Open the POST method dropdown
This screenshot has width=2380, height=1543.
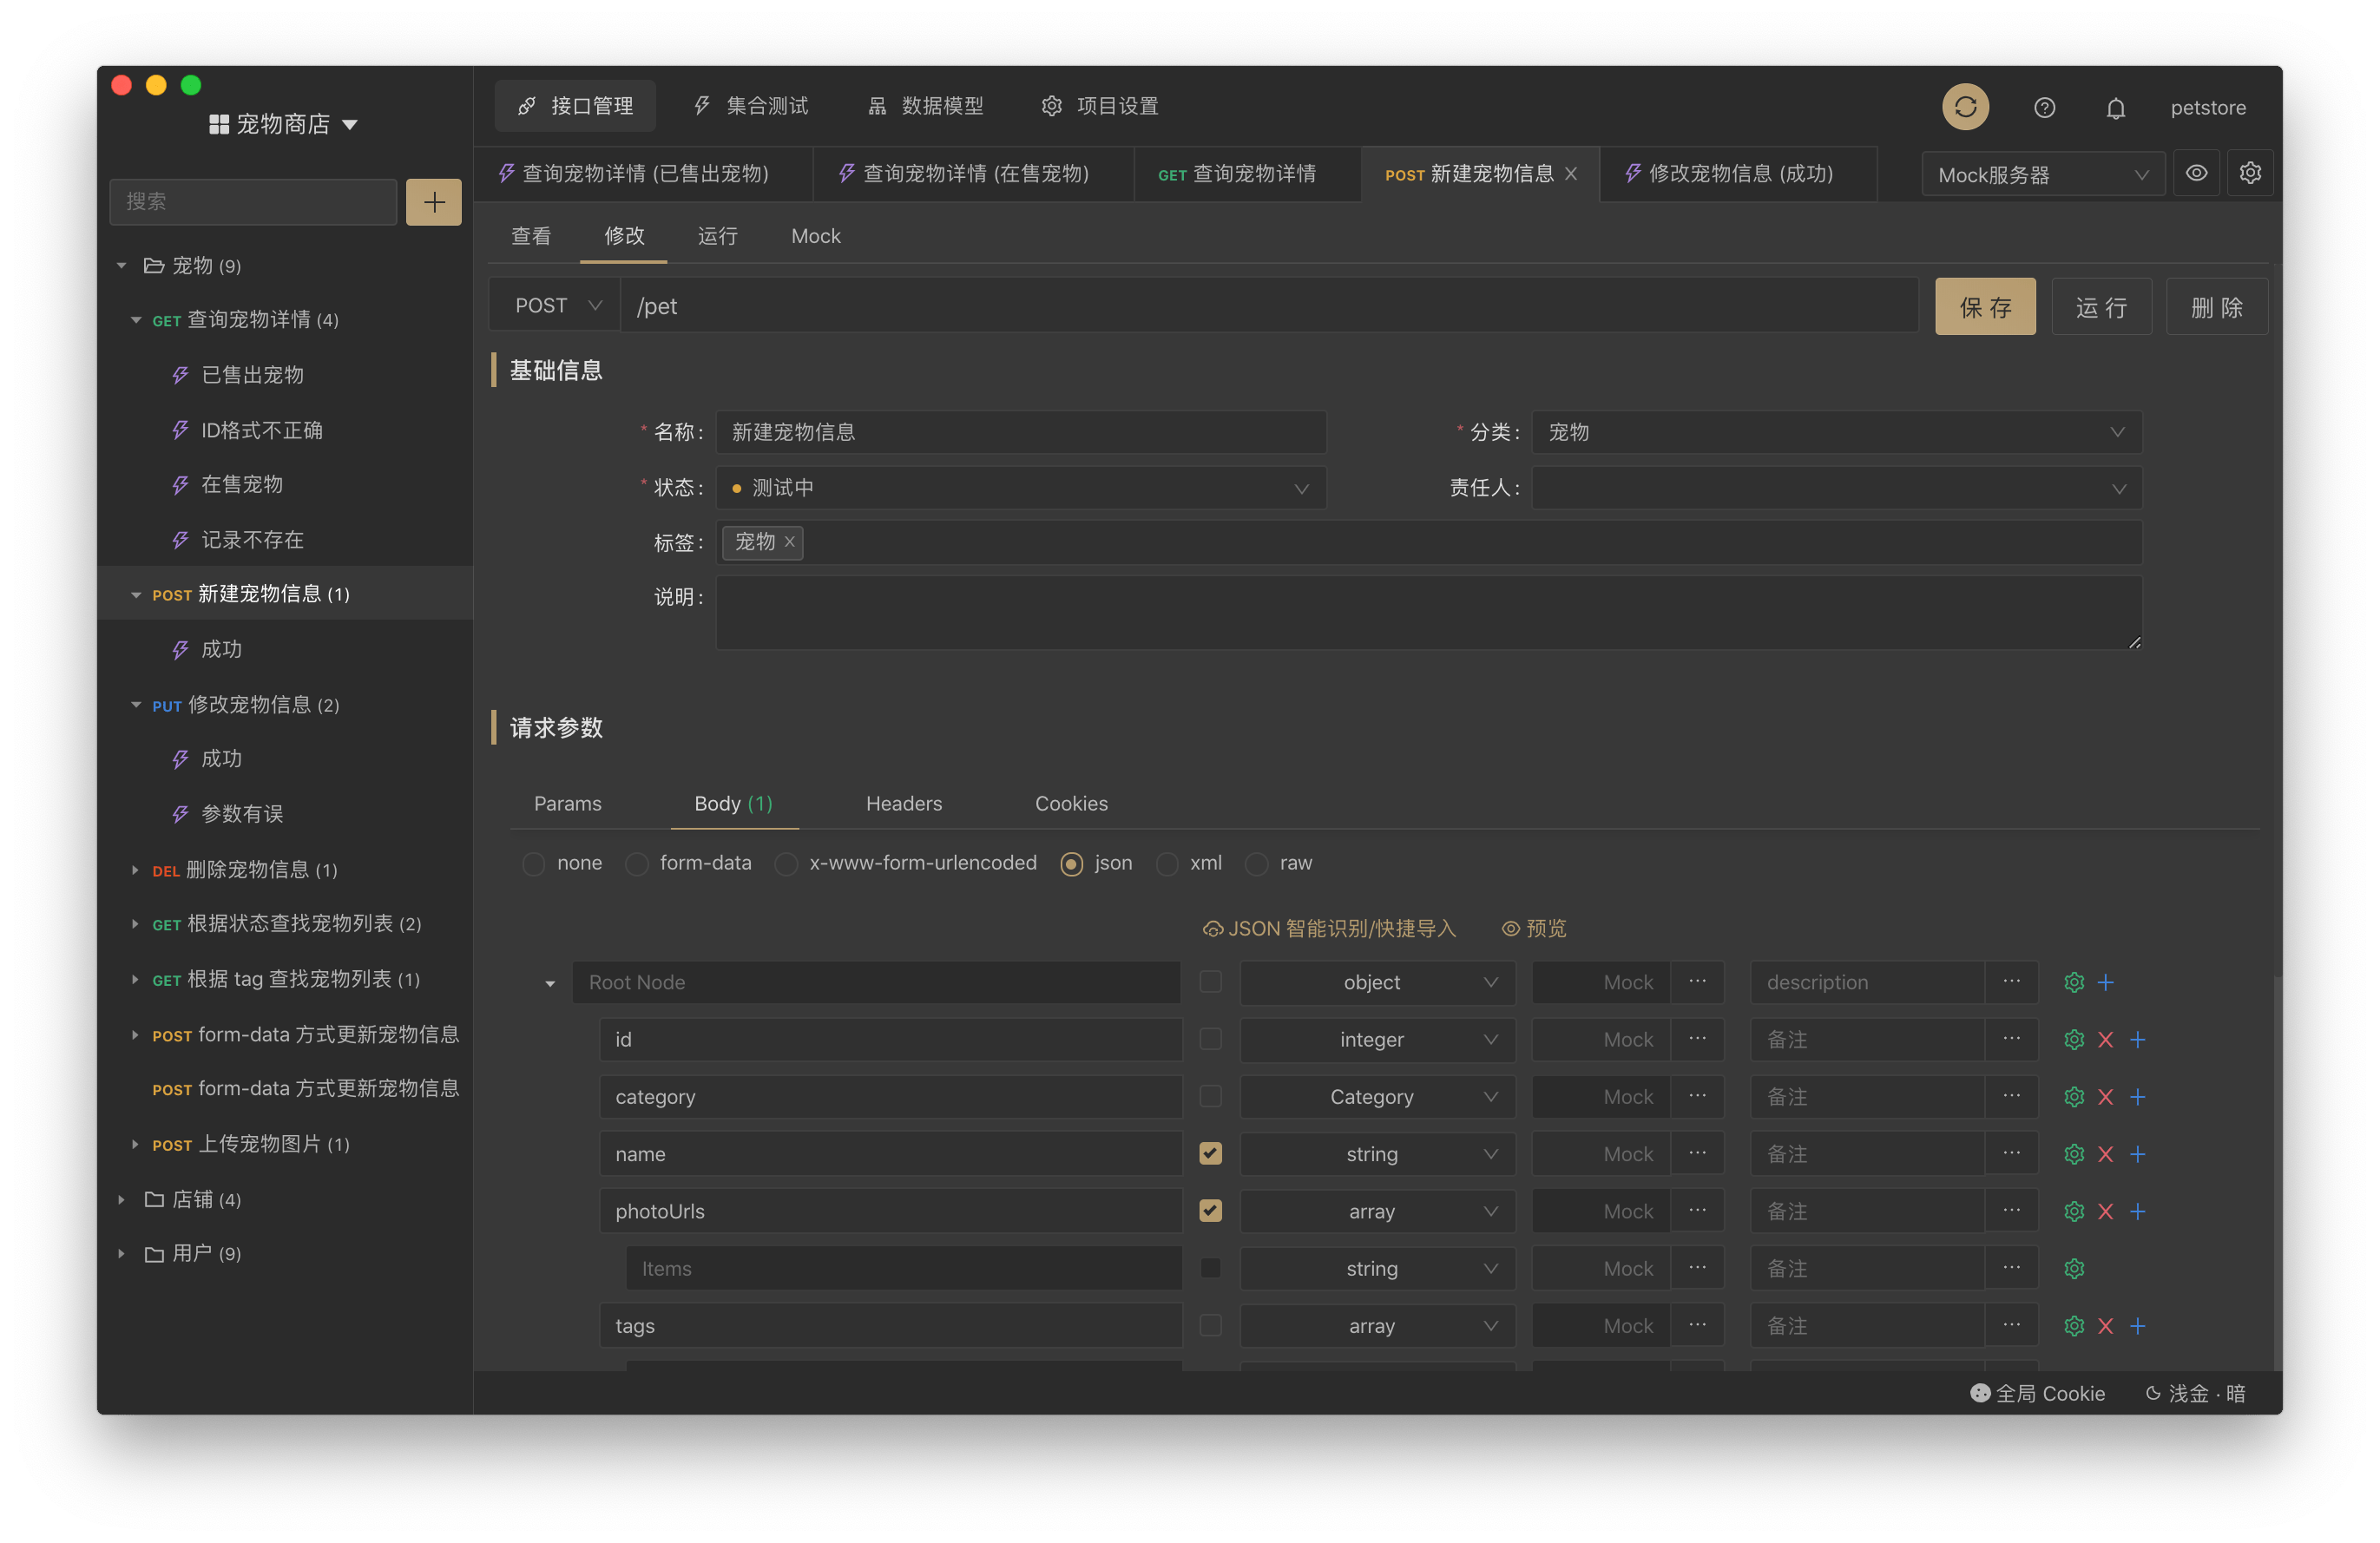553,305
